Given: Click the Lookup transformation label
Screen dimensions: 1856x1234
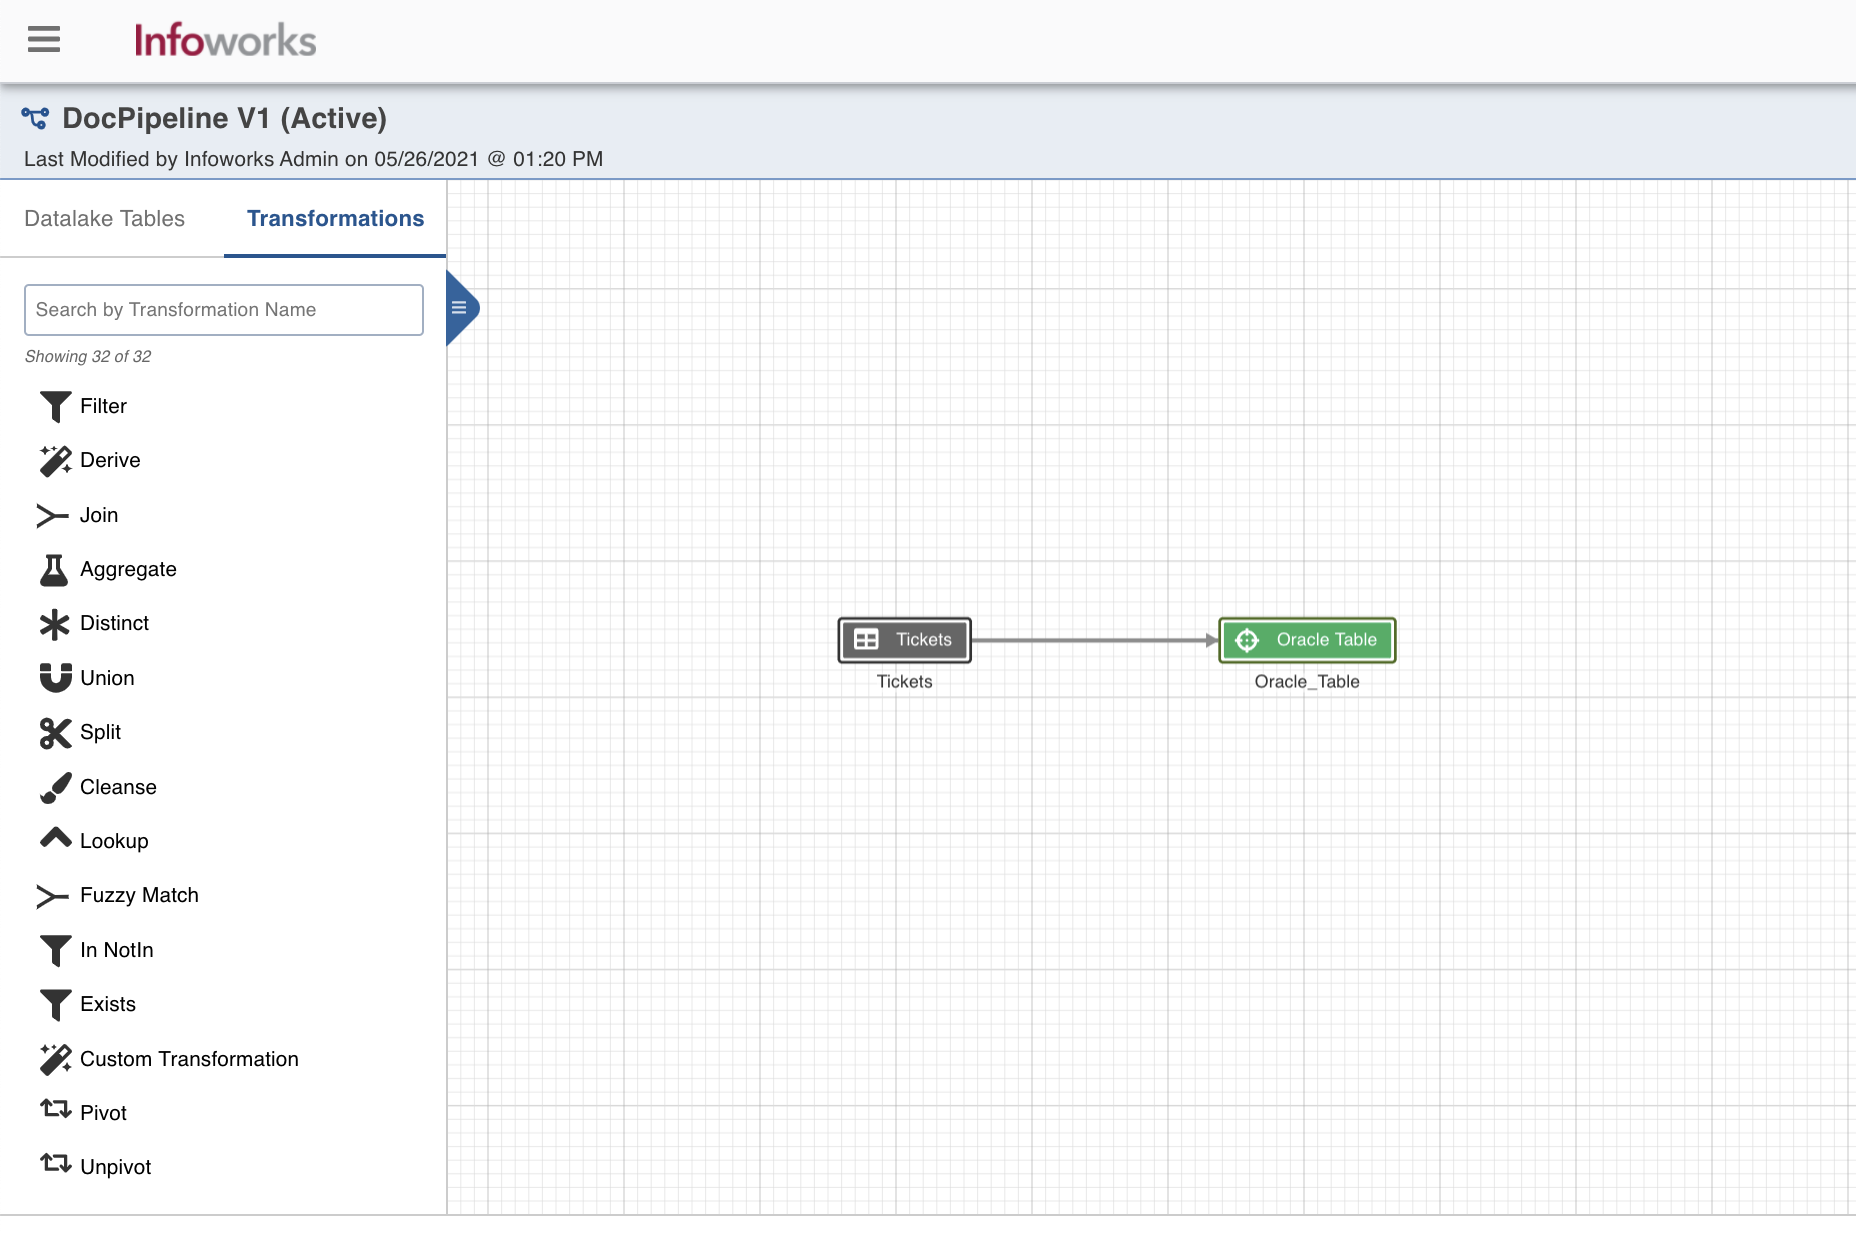Looking at the screenshot, I should pos(114,841).
